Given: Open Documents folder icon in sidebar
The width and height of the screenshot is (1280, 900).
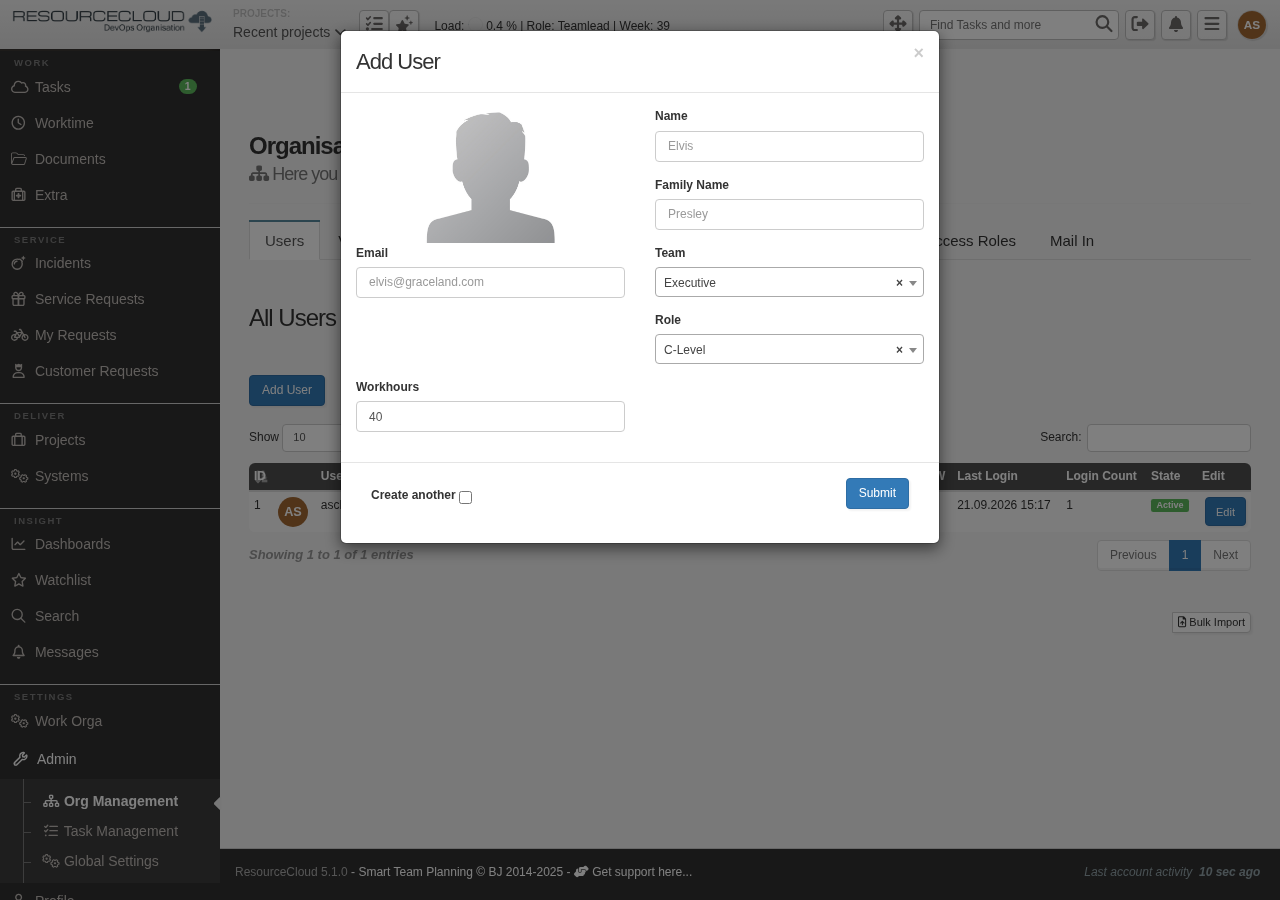Looking at the screenshot, I should [x=19, y=159].
